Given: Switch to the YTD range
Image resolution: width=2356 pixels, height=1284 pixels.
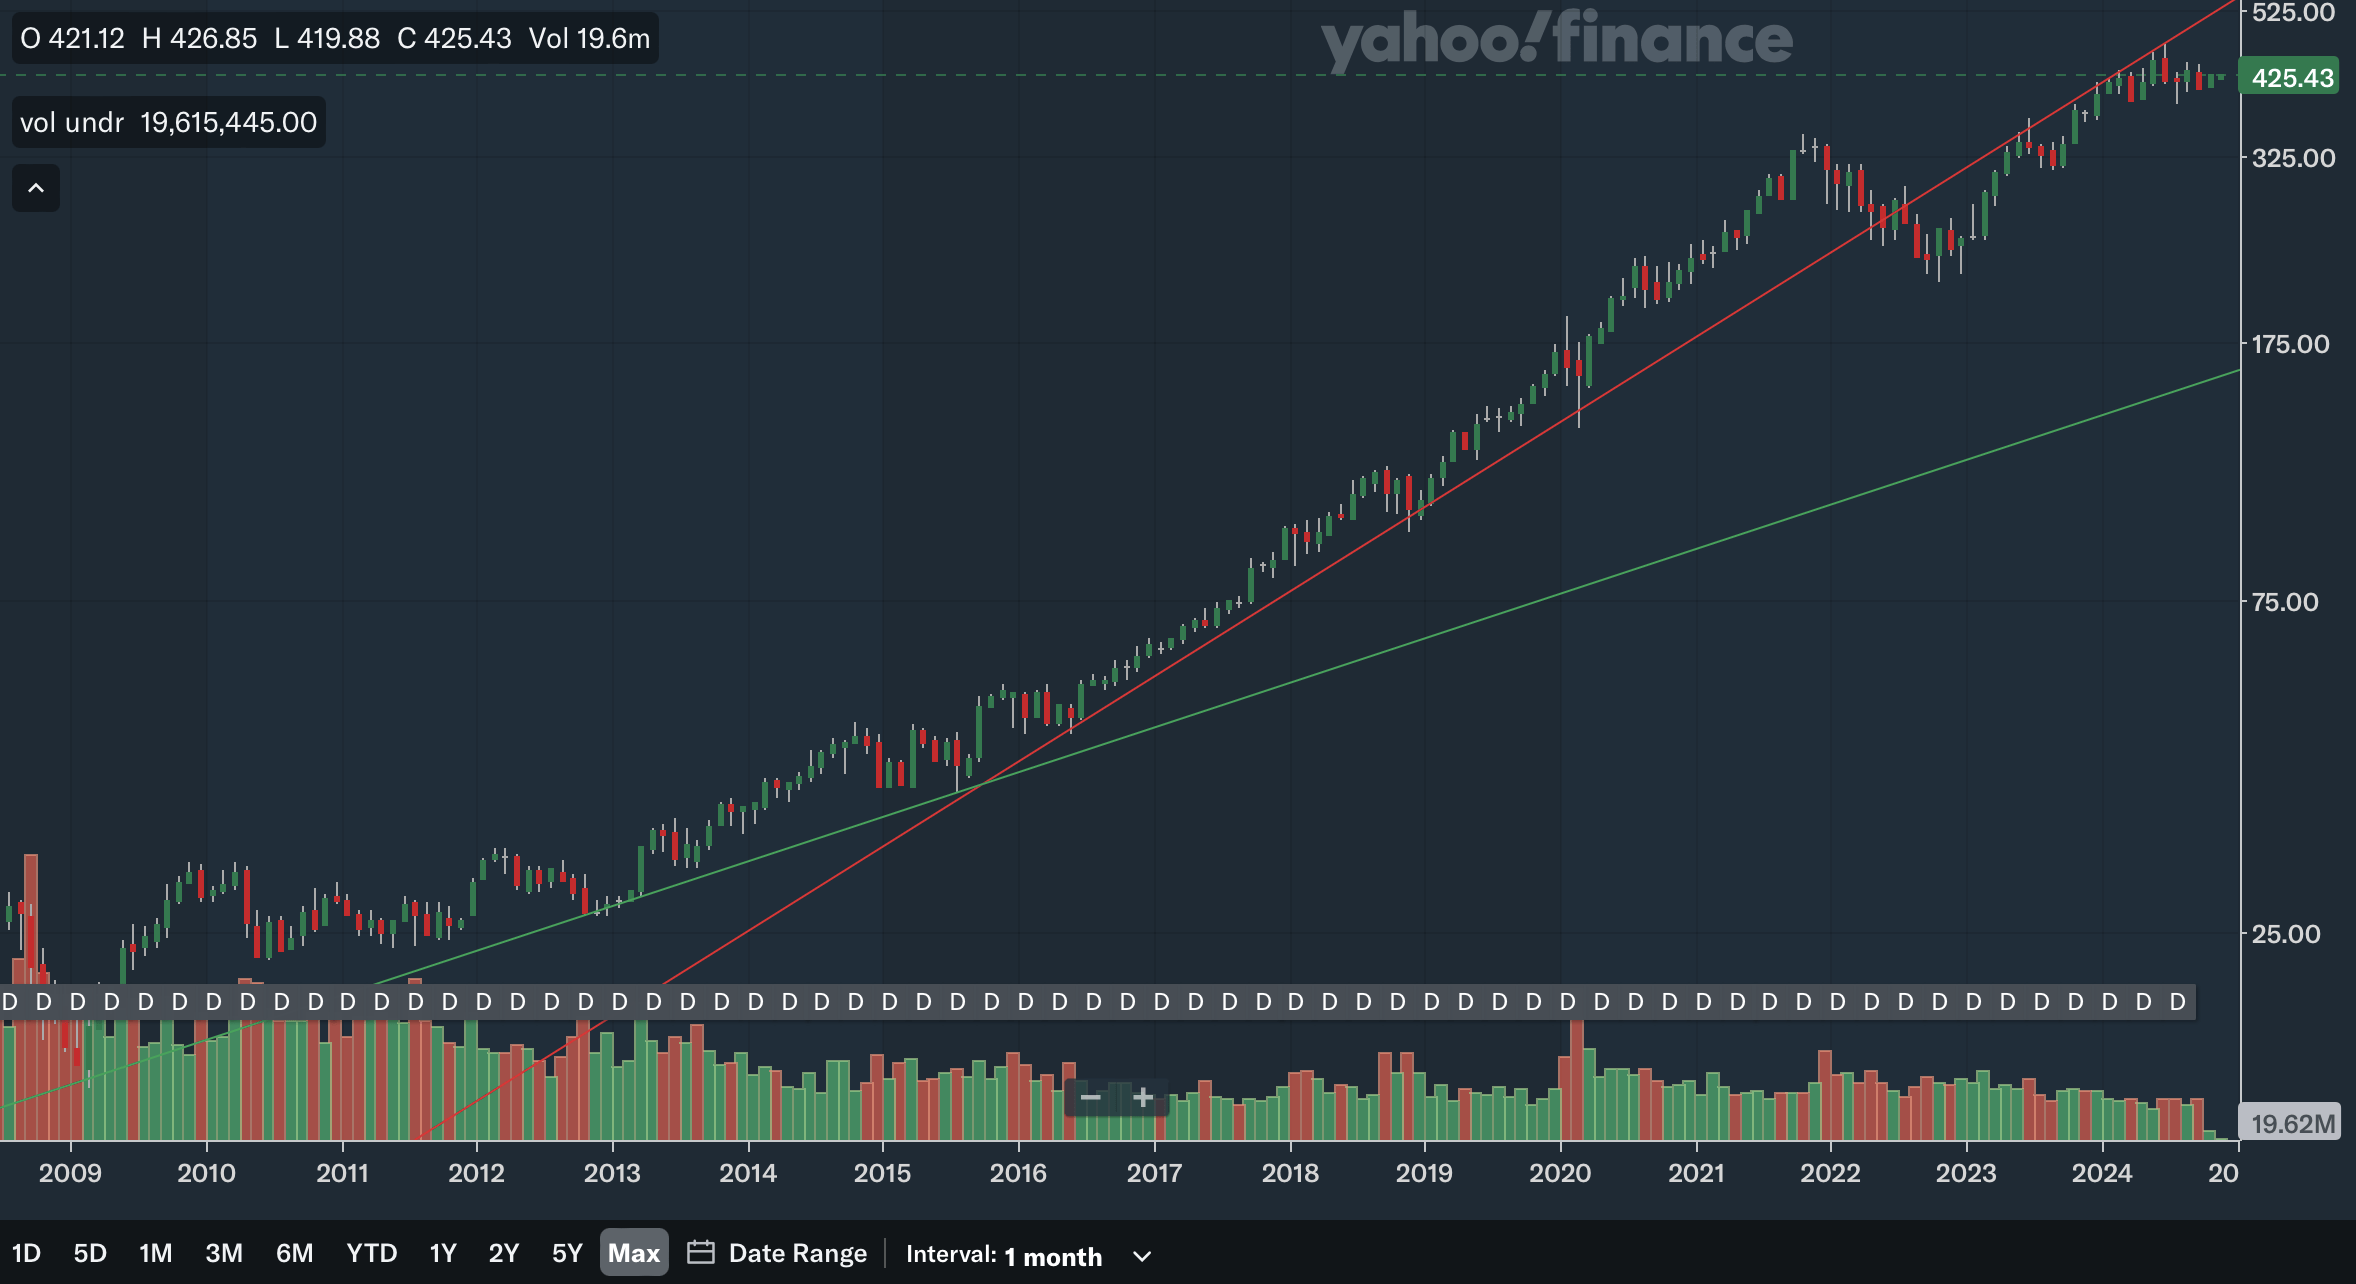Looking at the screenshot, I should [x=371, y=1253].
